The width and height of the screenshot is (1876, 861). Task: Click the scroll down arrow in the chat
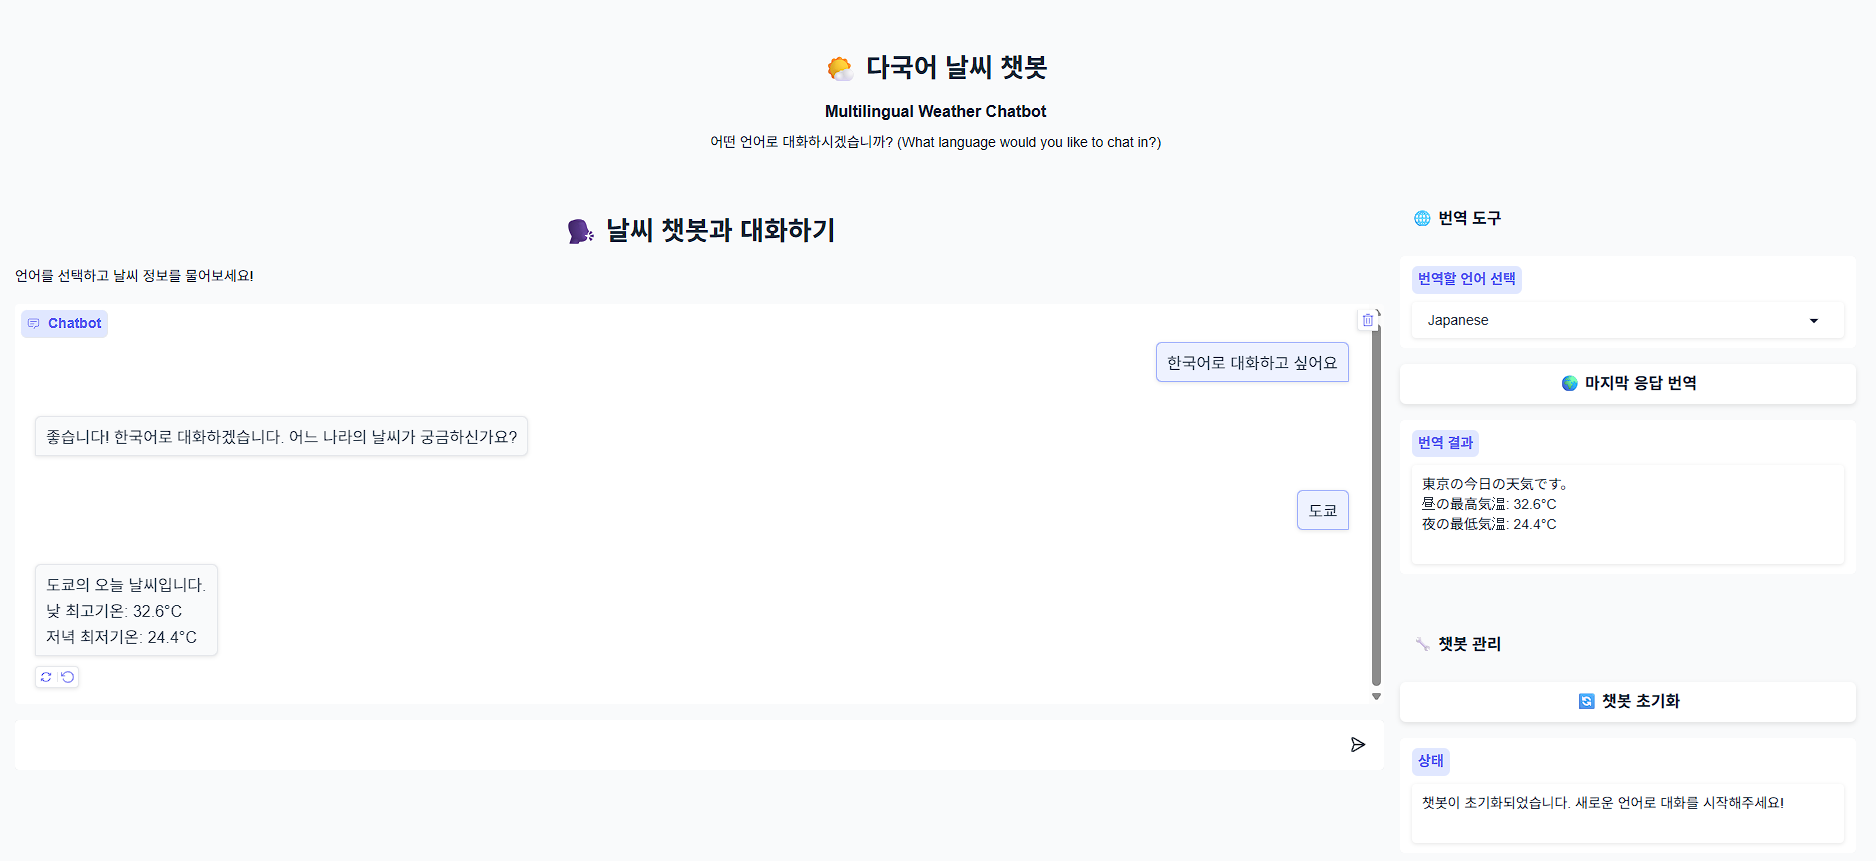(1376, 696)
